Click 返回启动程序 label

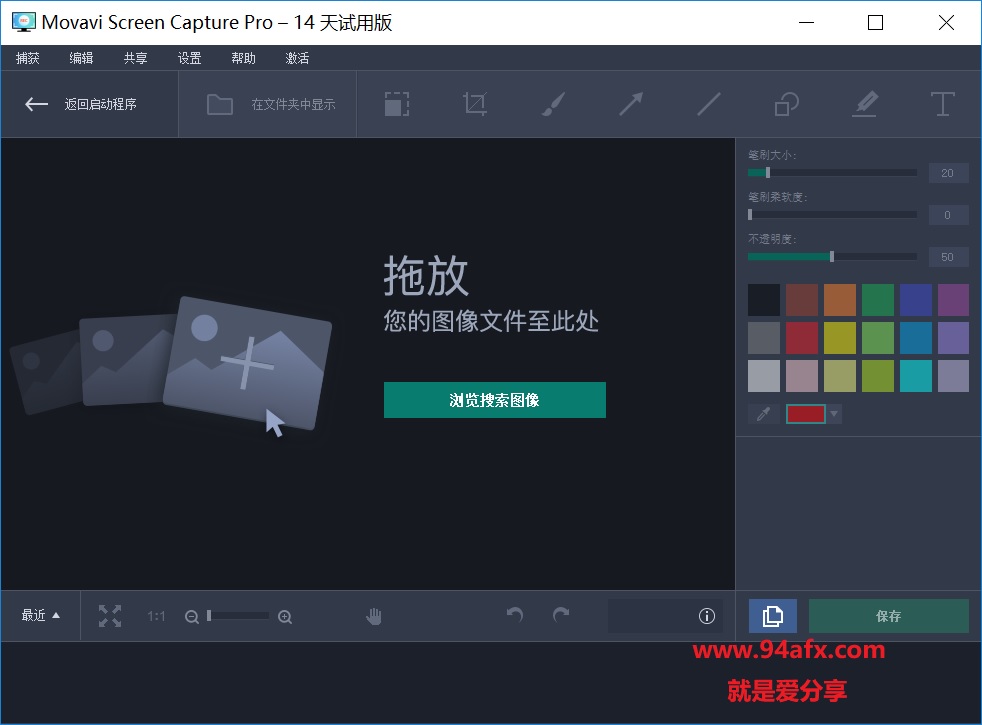pos(100,104)
